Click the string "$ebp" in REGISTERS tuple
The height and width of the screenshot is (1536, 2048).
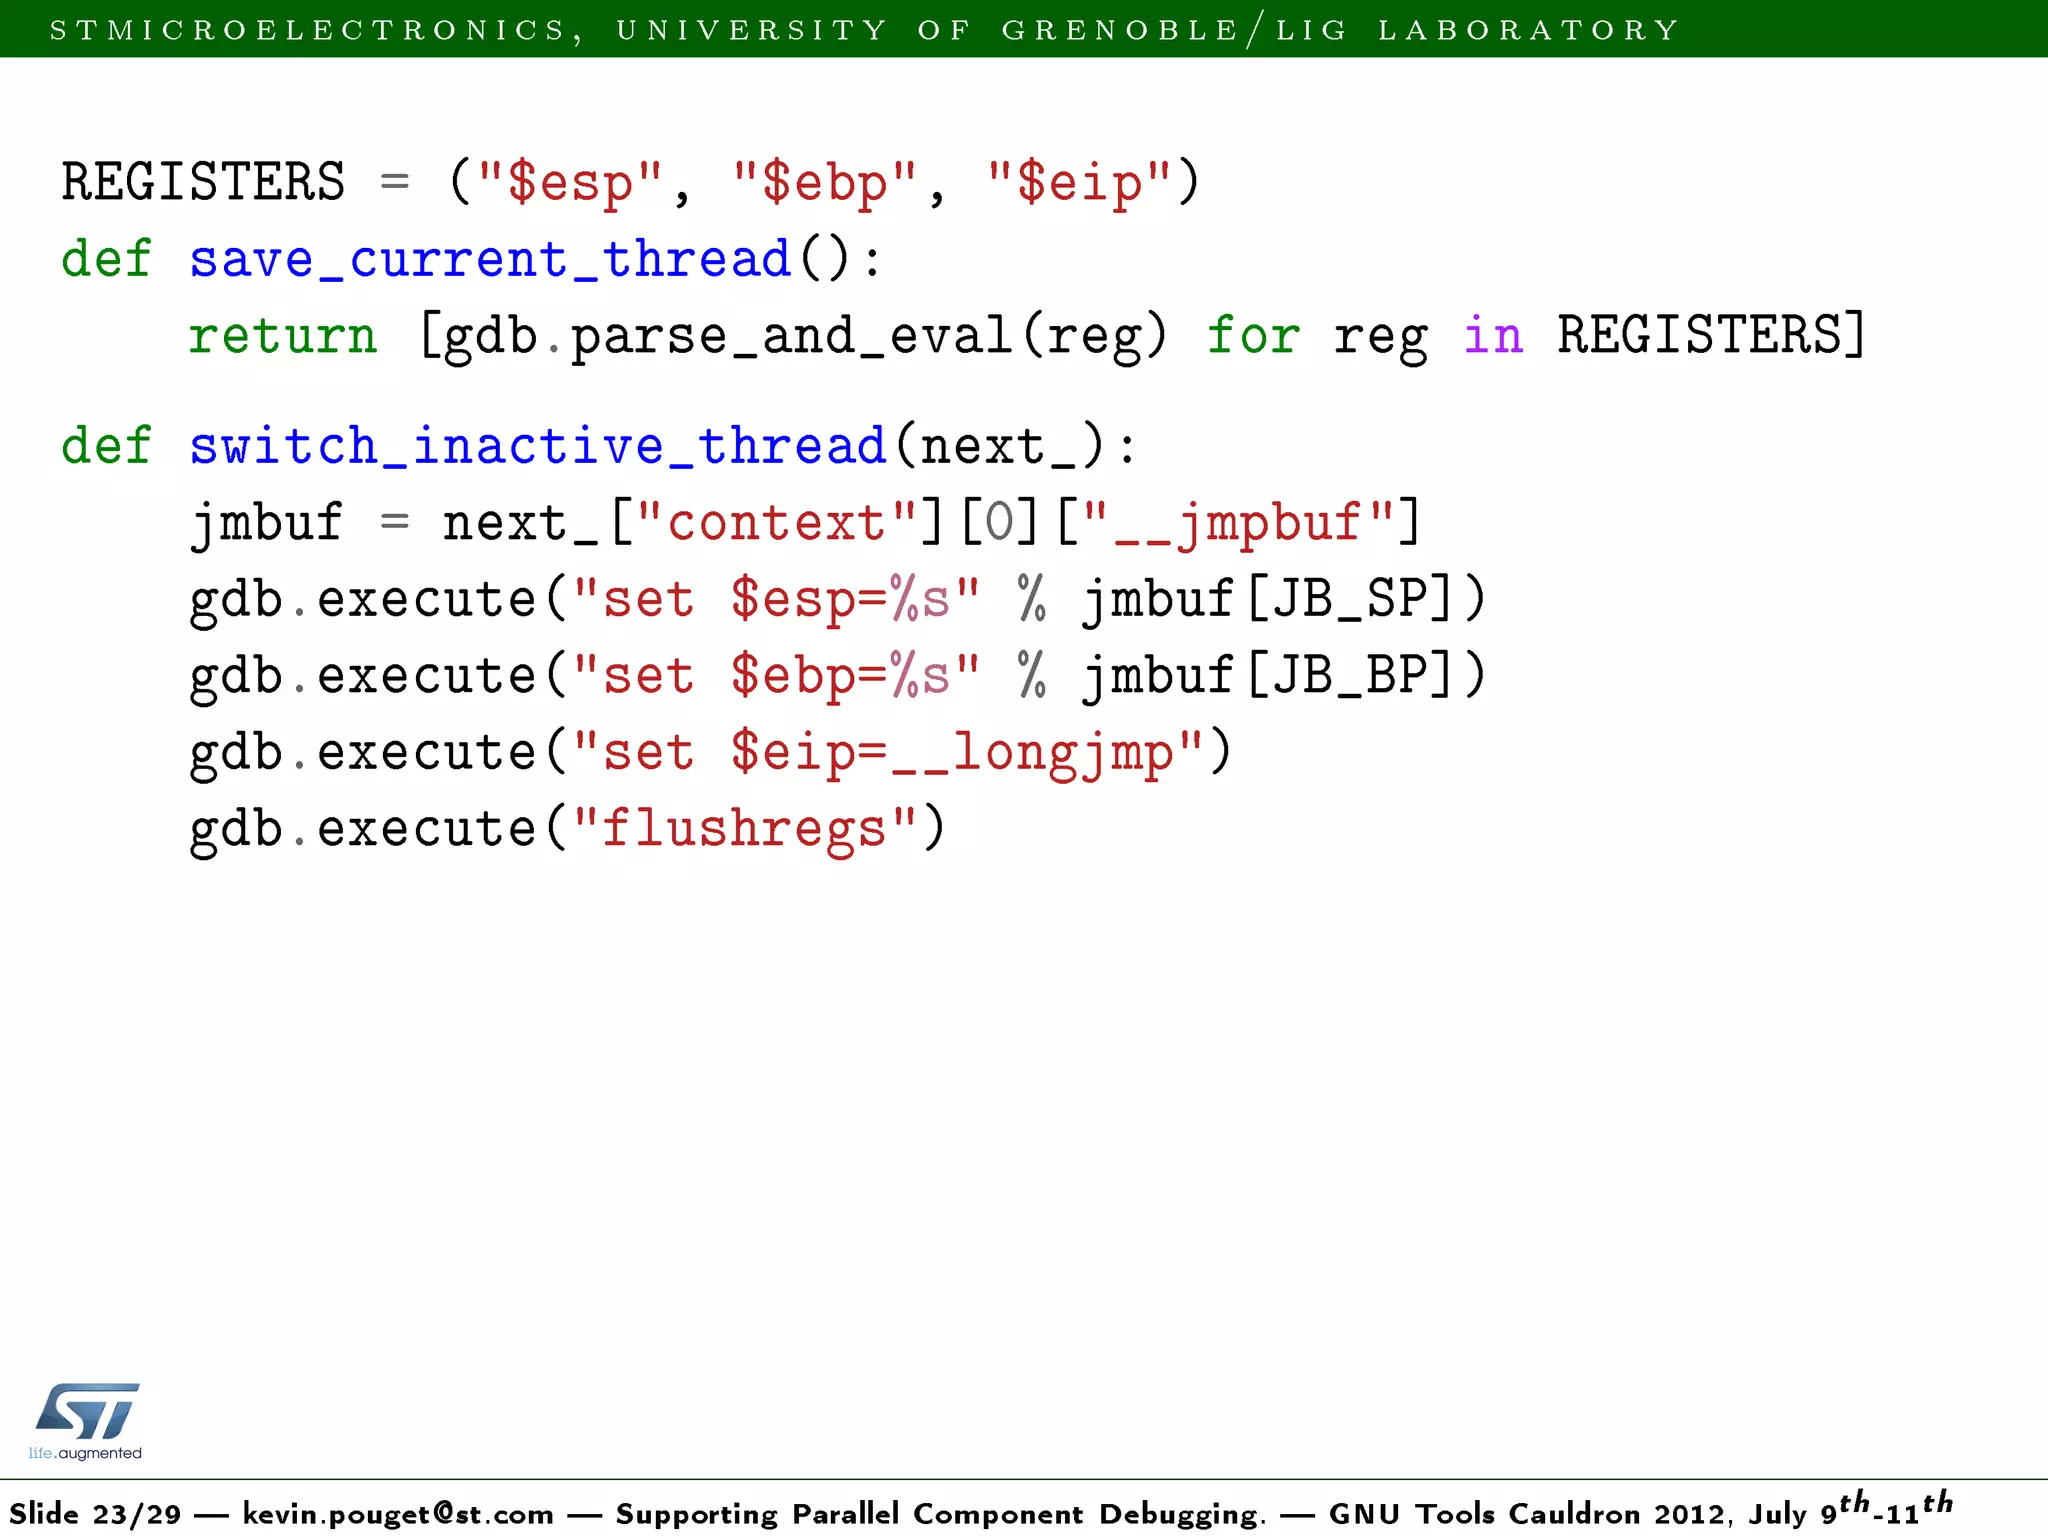tap(825, 184)
